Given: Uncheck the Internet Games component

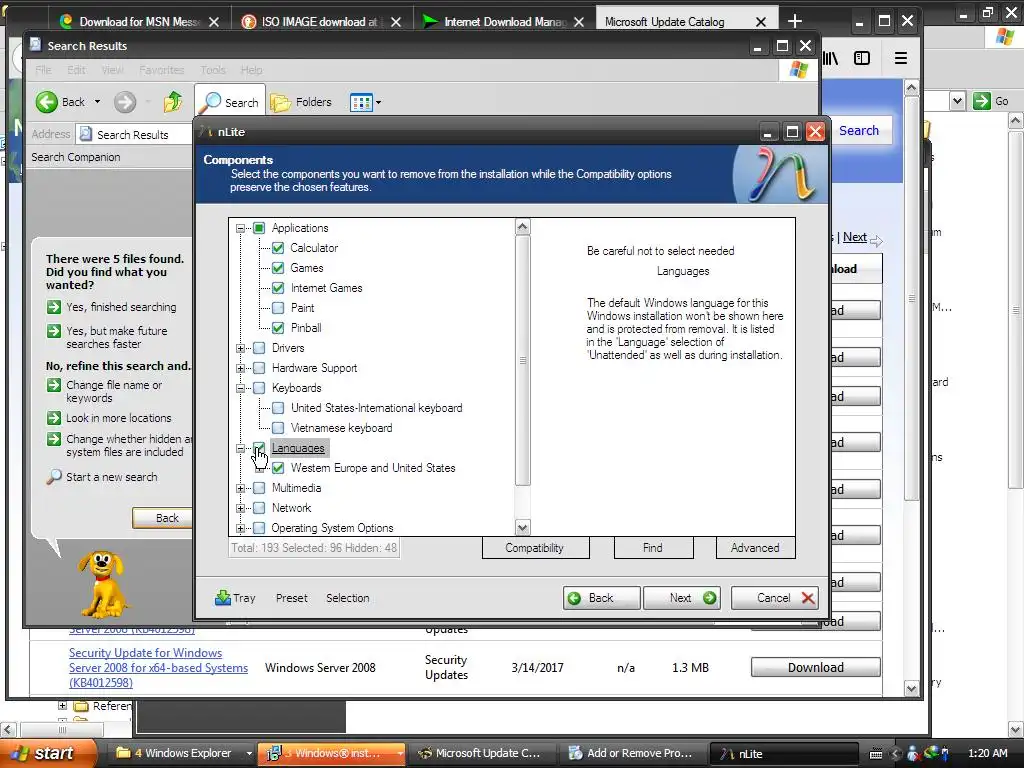Looking at the screenshot, I should pos(278,288).
